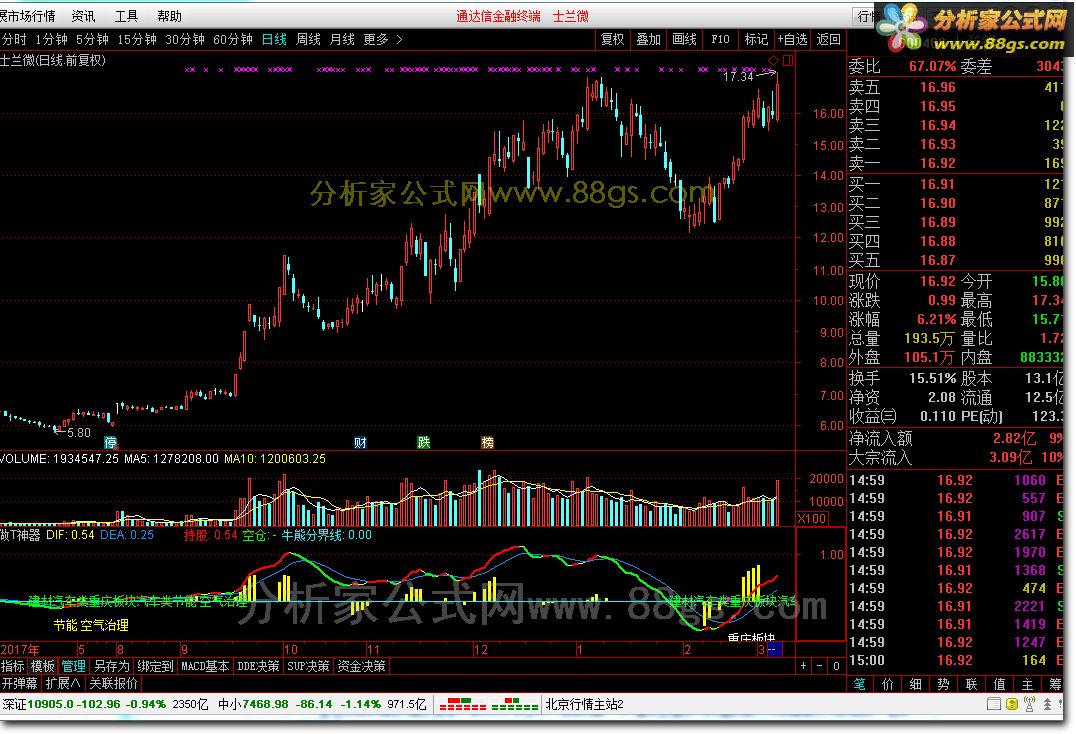Open the 指标 indicator tab
1076x734 pixels.
(x=13, y=666)
